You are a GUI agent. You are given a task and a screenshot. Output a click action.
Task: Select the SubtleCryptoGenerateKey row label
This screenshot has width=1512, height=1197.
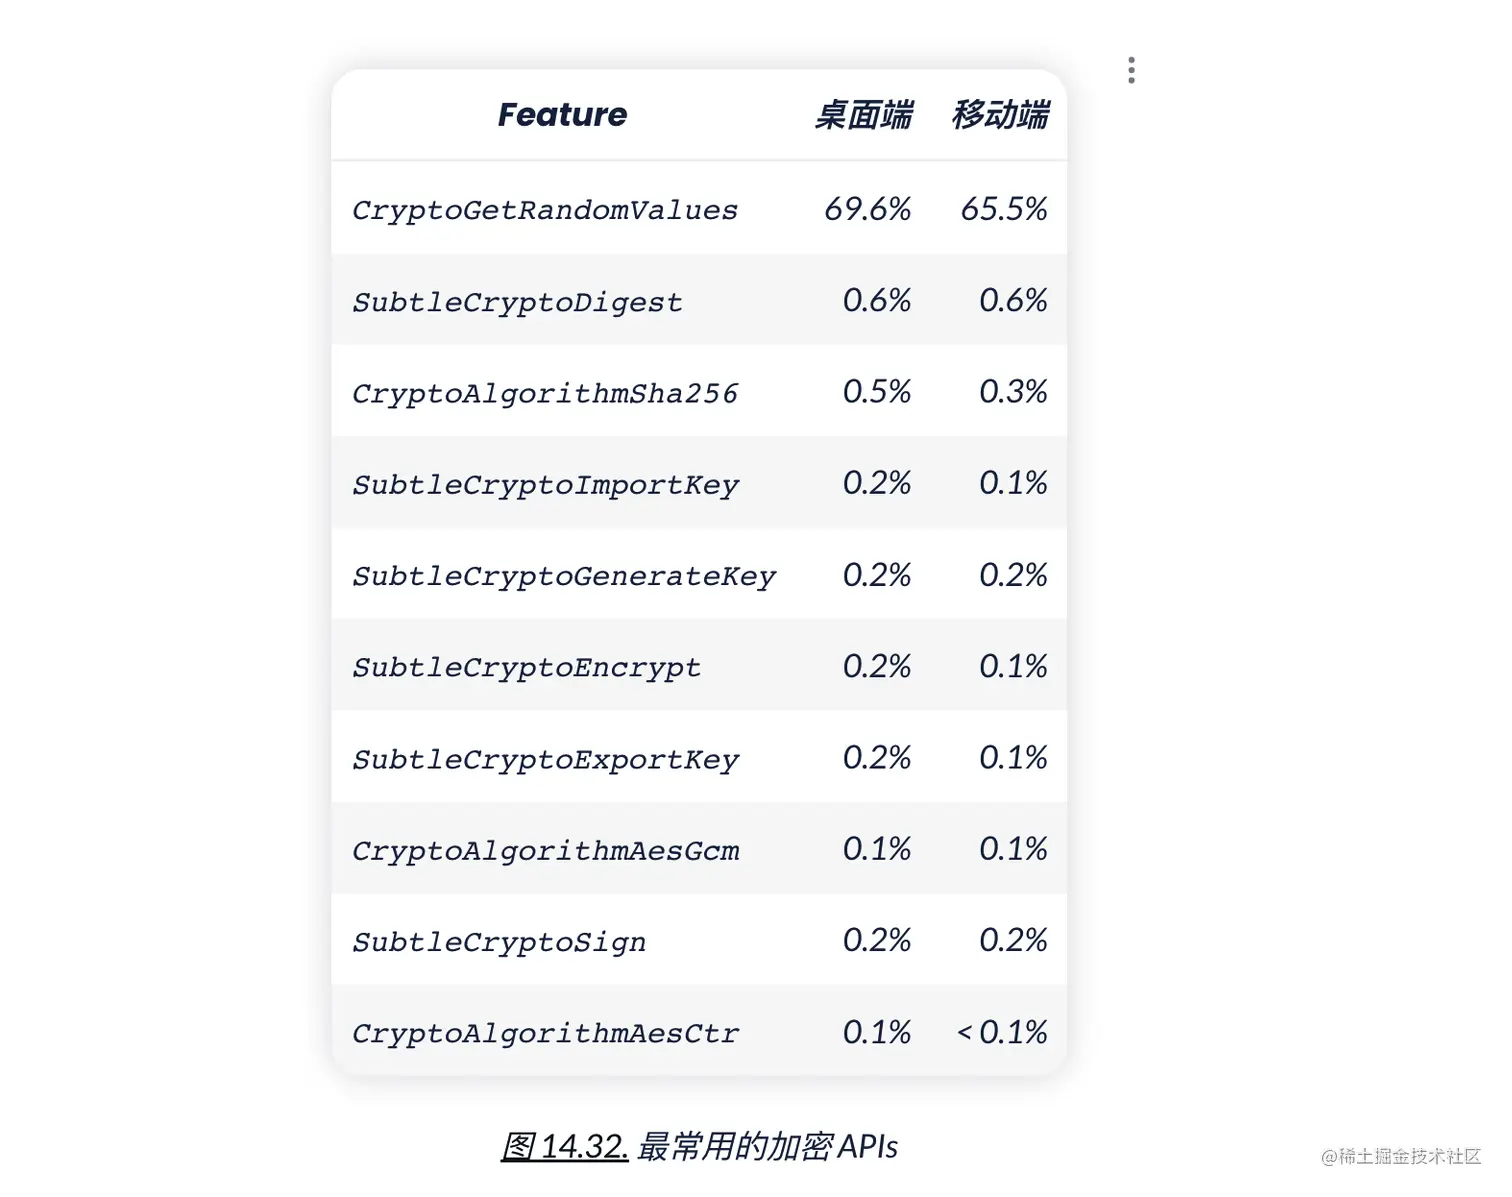tap(564, 576)
